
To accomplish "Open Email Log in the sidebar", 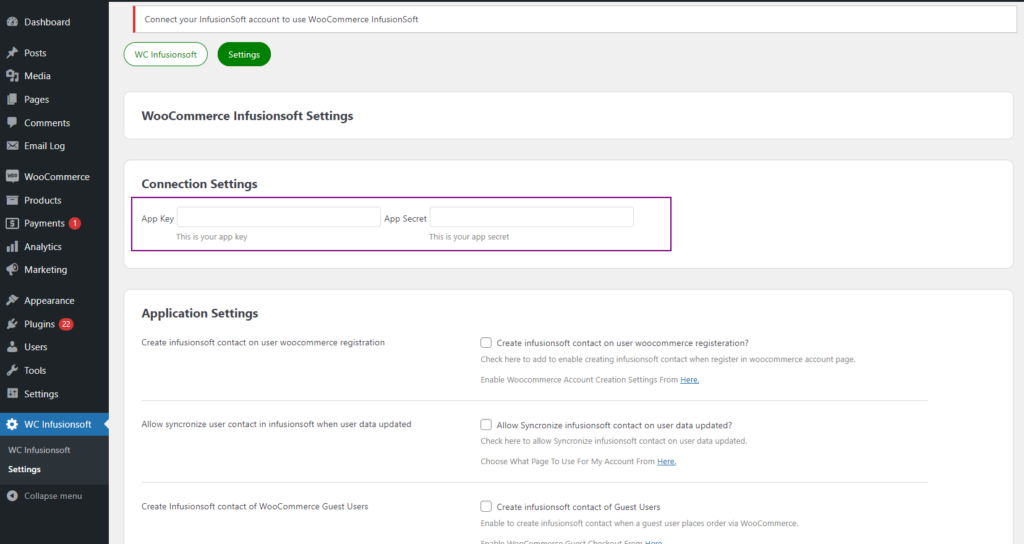I will pos(54,146).
